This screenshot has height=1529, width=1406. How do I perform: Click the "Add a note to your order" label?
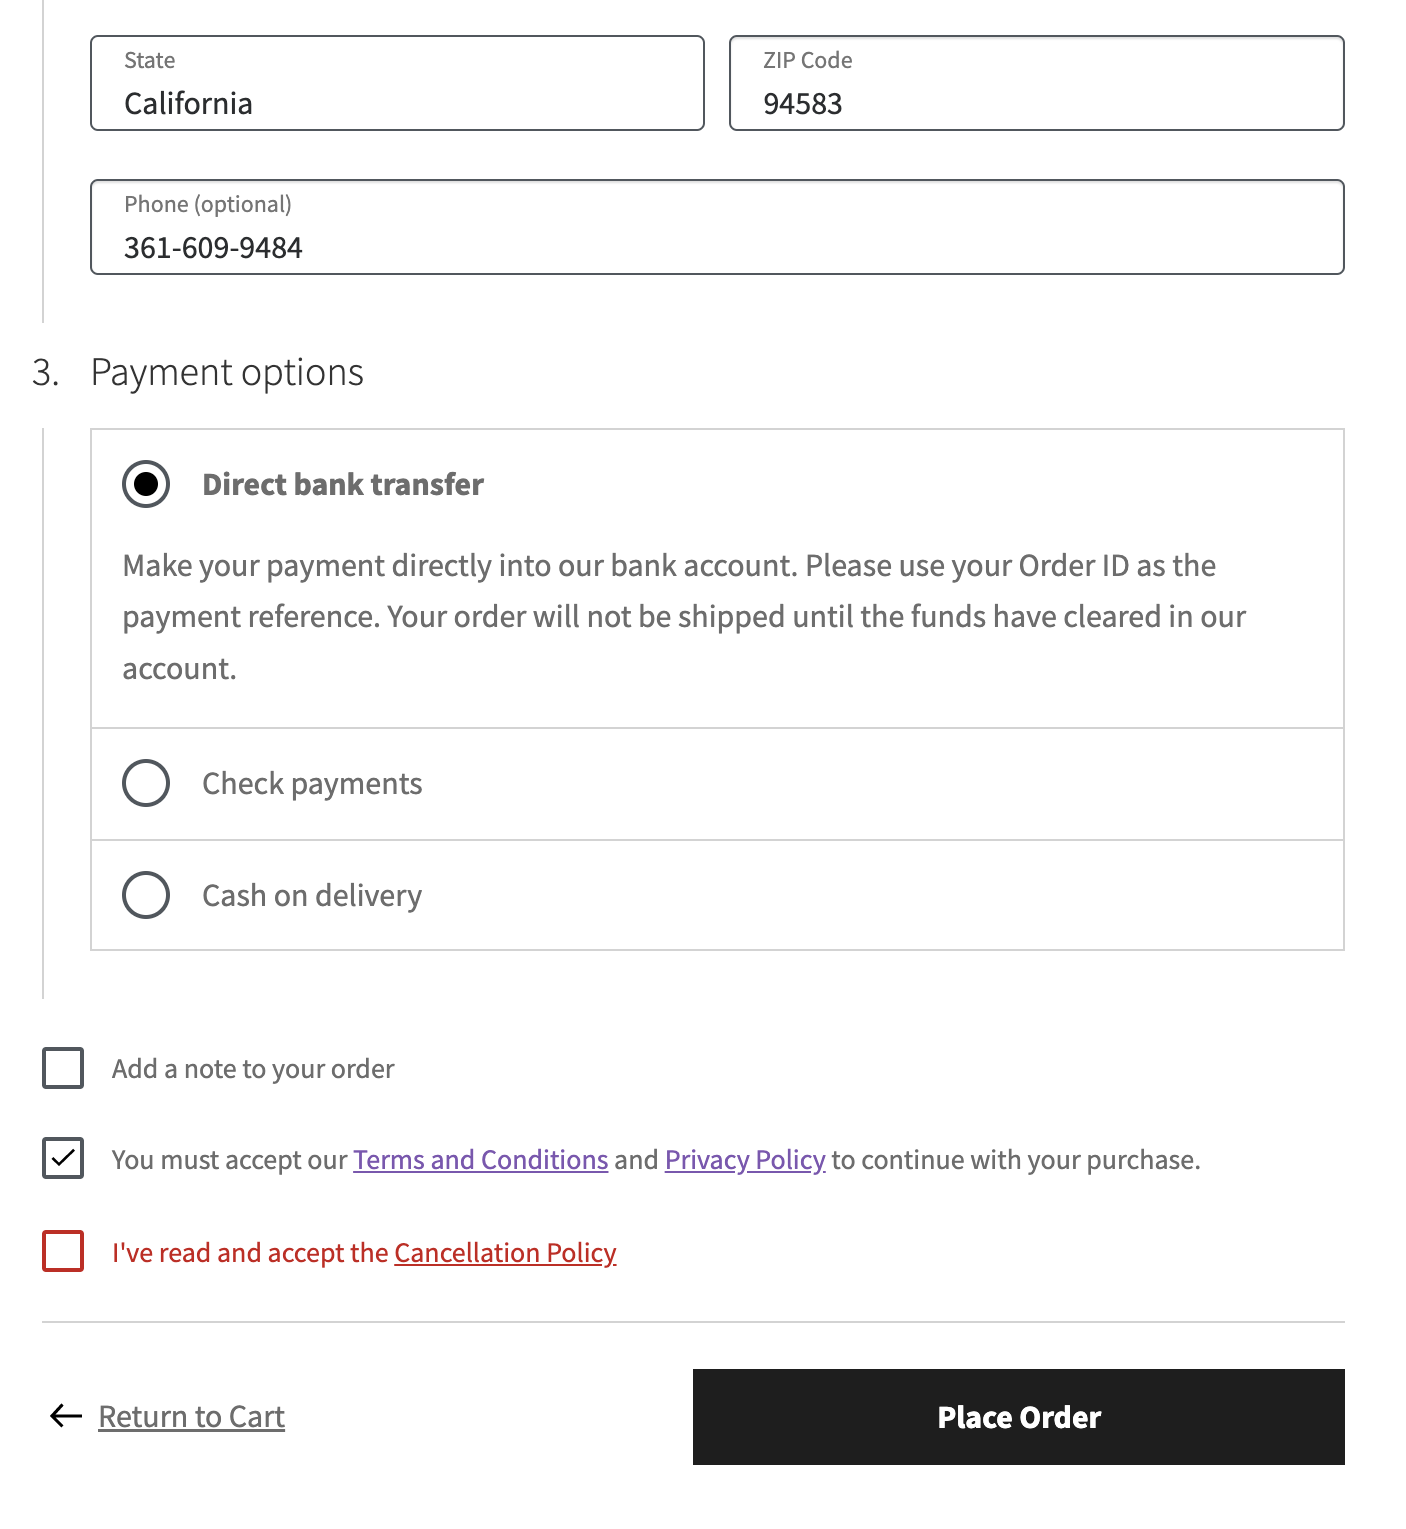(253, 1069)
